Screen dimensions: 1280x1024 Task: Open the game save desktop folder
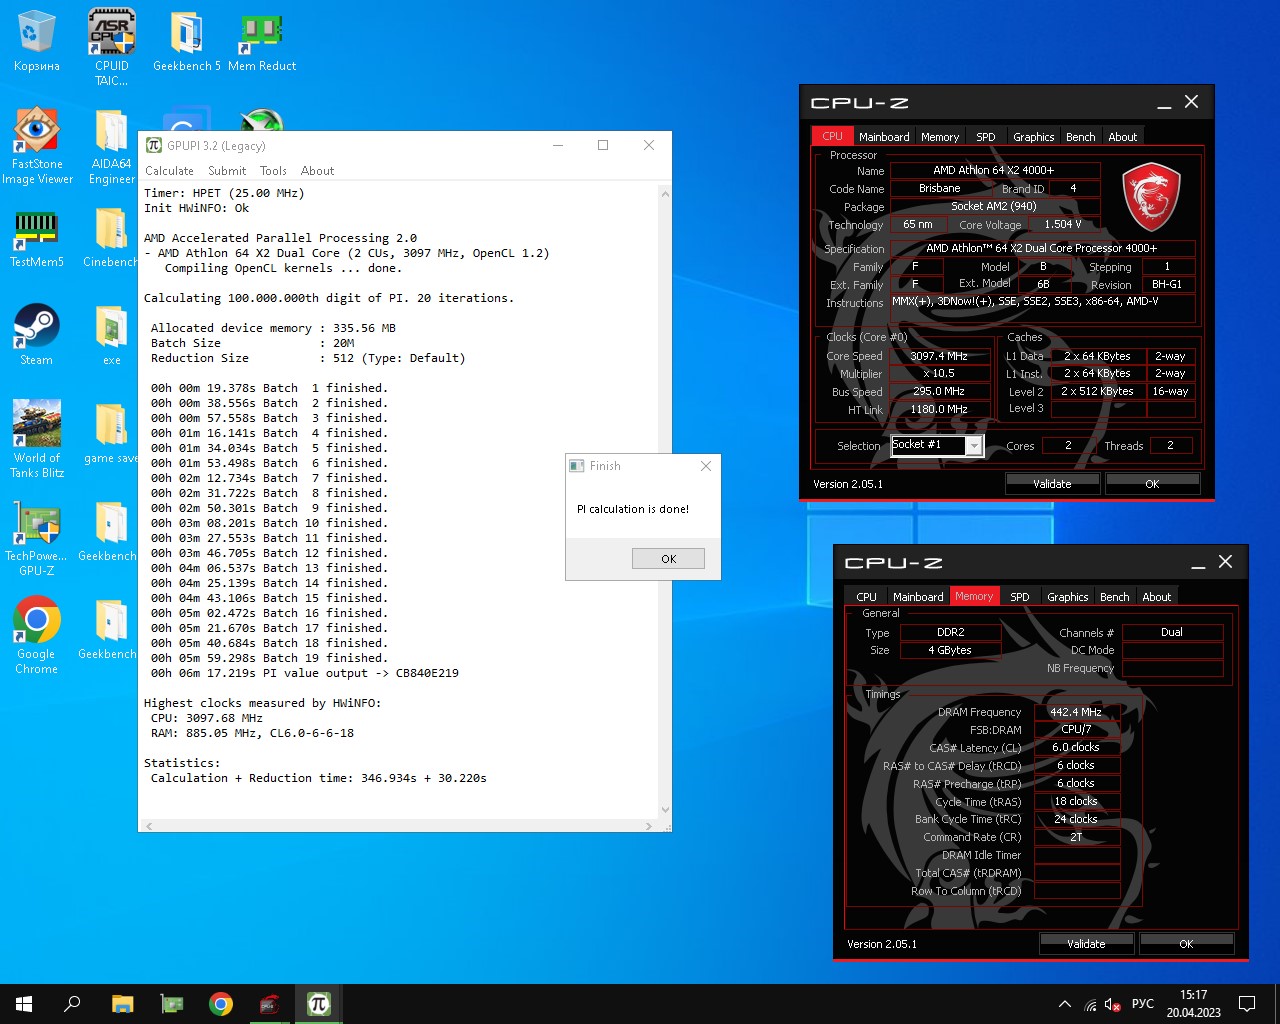pos(111,433)
